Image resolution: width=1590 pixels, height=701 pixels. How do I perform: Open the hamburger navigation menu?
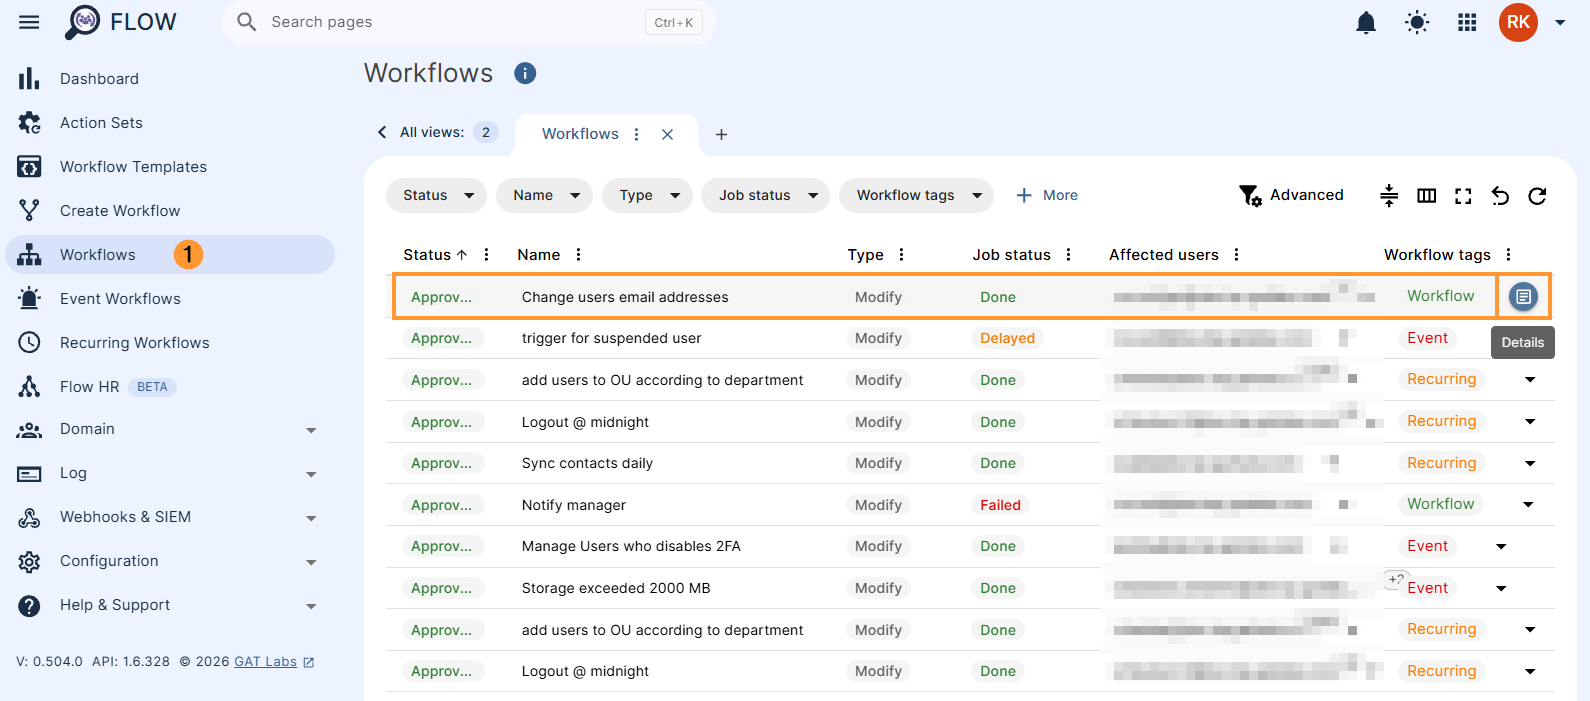point(29,22)
